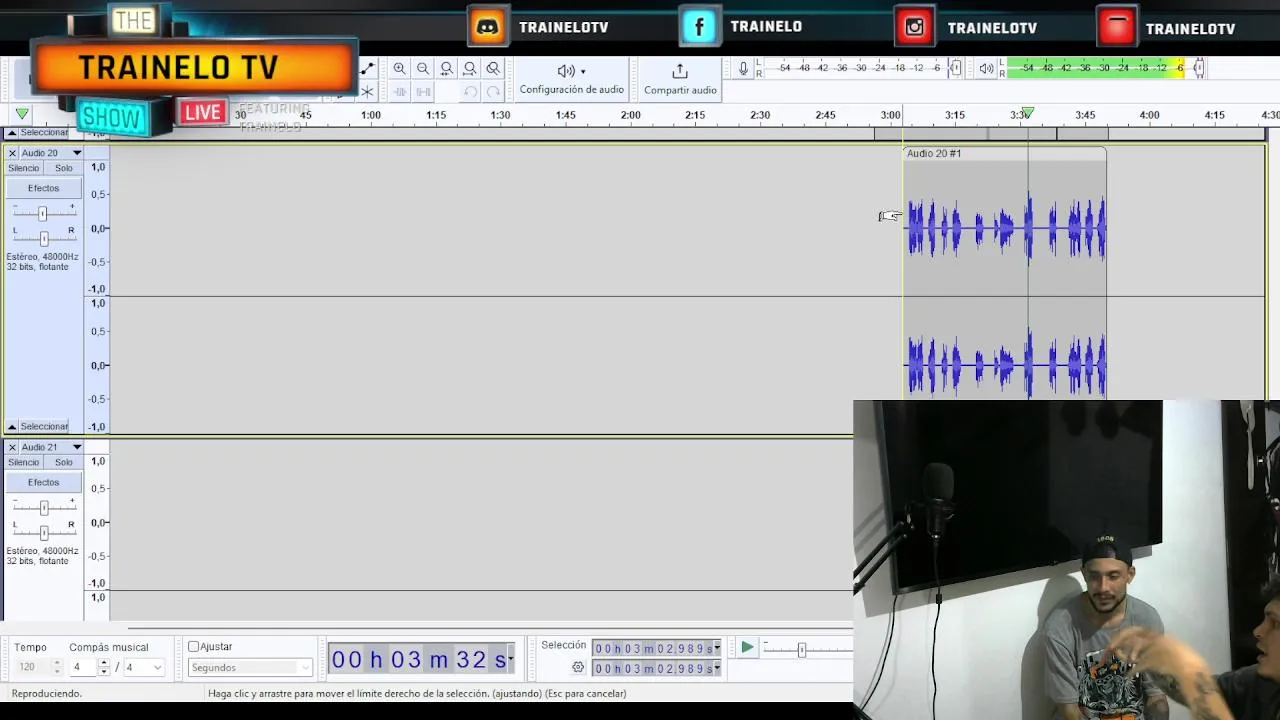Click the Silence audio selection icon

(423, 92)
